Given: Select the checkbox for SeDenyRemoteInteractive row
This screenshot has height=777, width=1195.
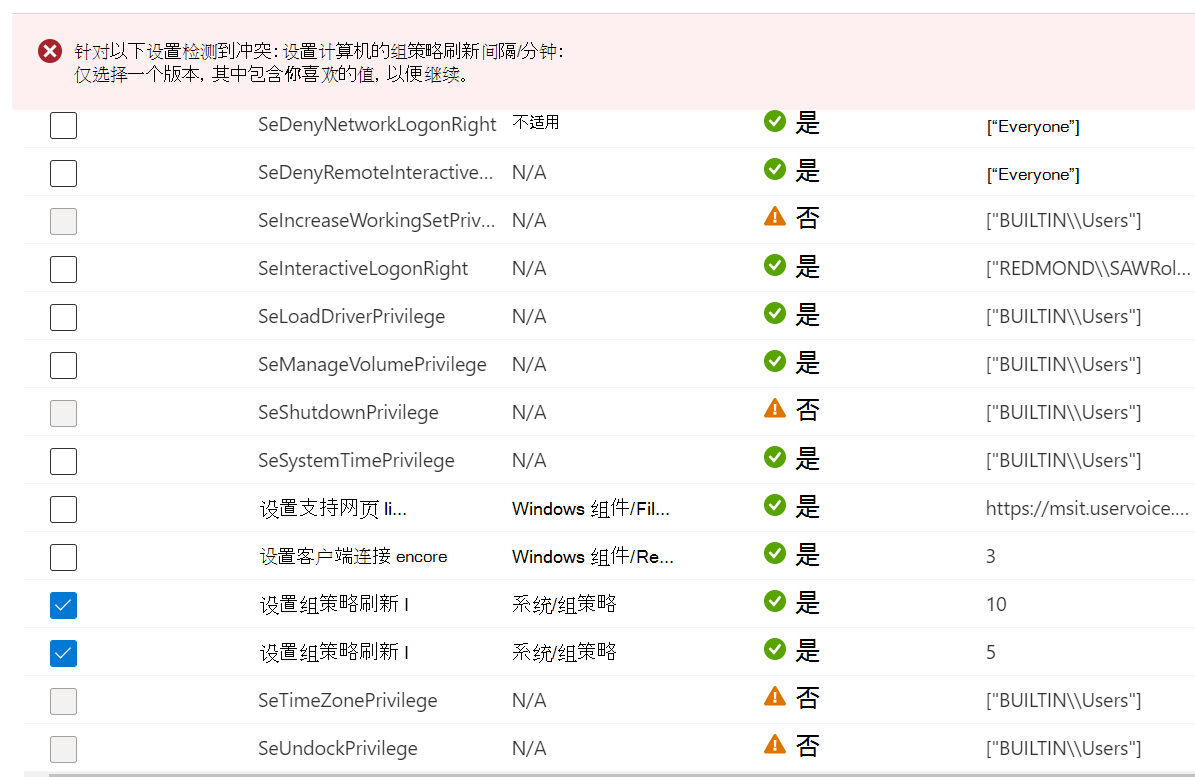Looking at the screenshot, I should [63, 173].
